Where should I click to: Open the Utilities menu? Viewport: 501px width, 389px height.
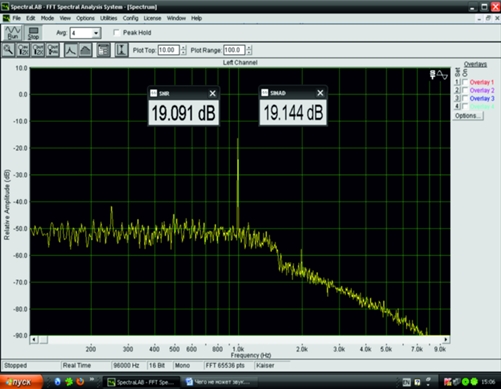coord(109,18)
